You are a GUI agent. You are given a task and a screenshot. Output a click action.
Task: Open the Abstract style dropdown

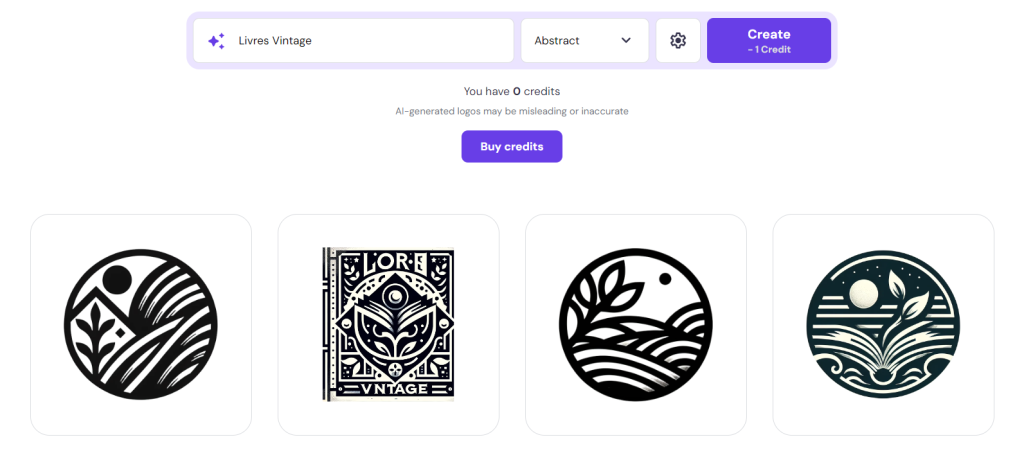pos(584,41)
